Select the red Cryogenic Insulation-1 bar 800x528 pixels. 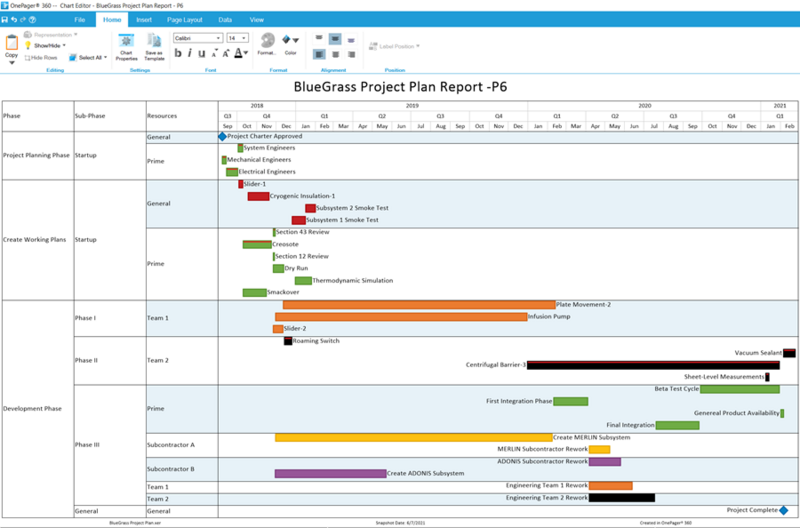258,196
